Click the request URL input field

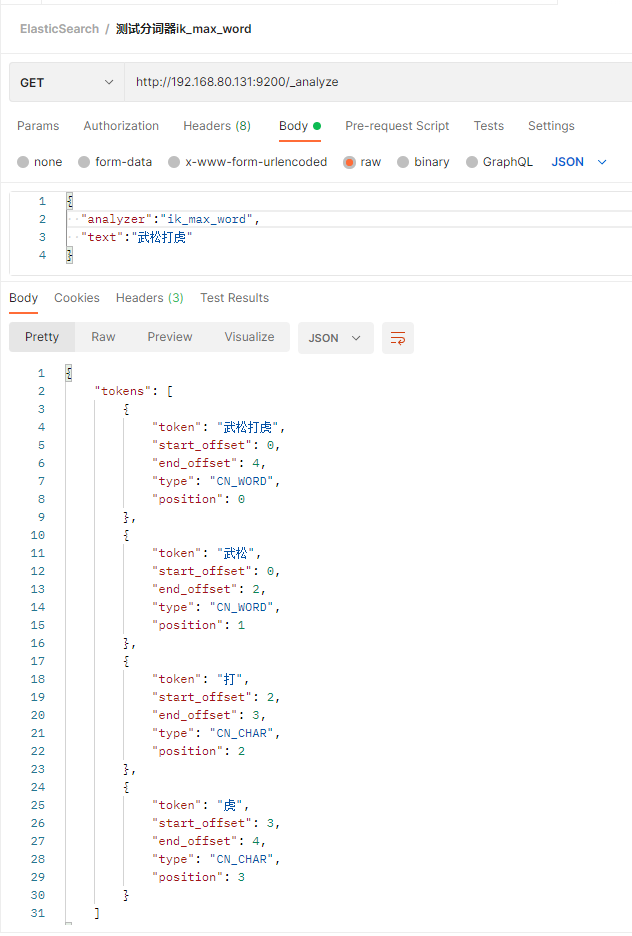click(x=378, y=82)
